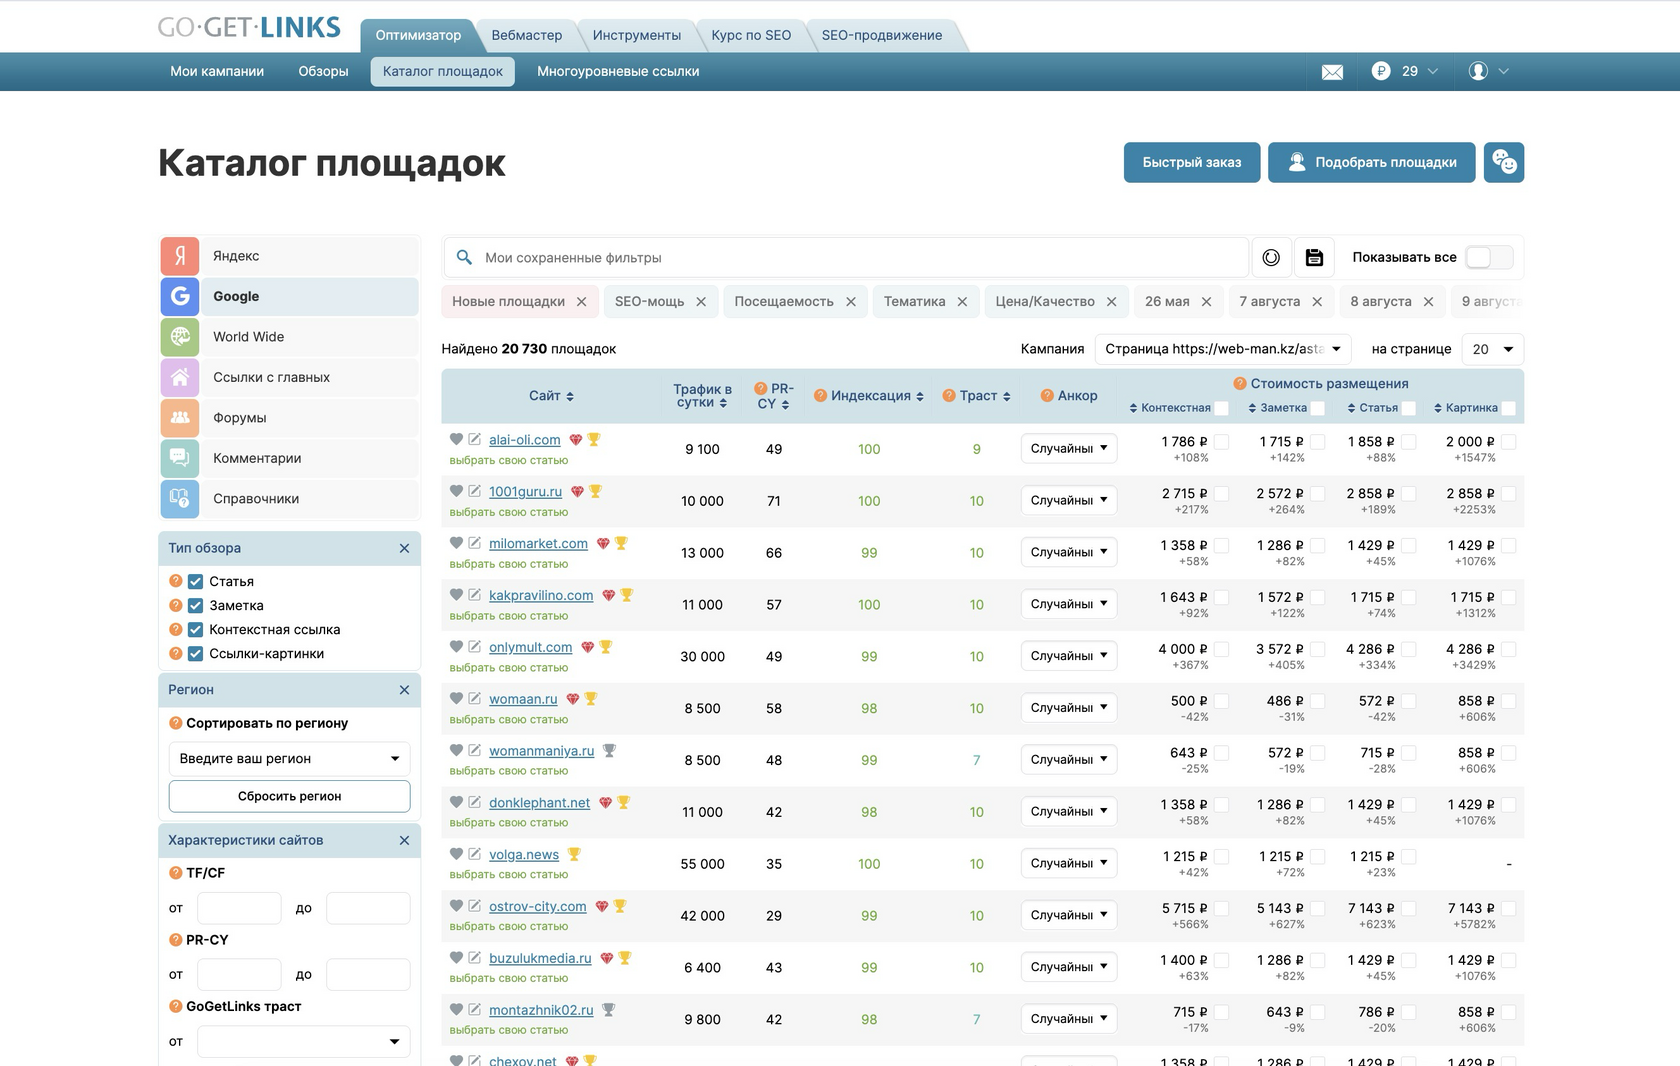This screenshot has height=1066, width=1680.
Task: Go to Мои кампании menu item
Action: [x=217, y=71]
